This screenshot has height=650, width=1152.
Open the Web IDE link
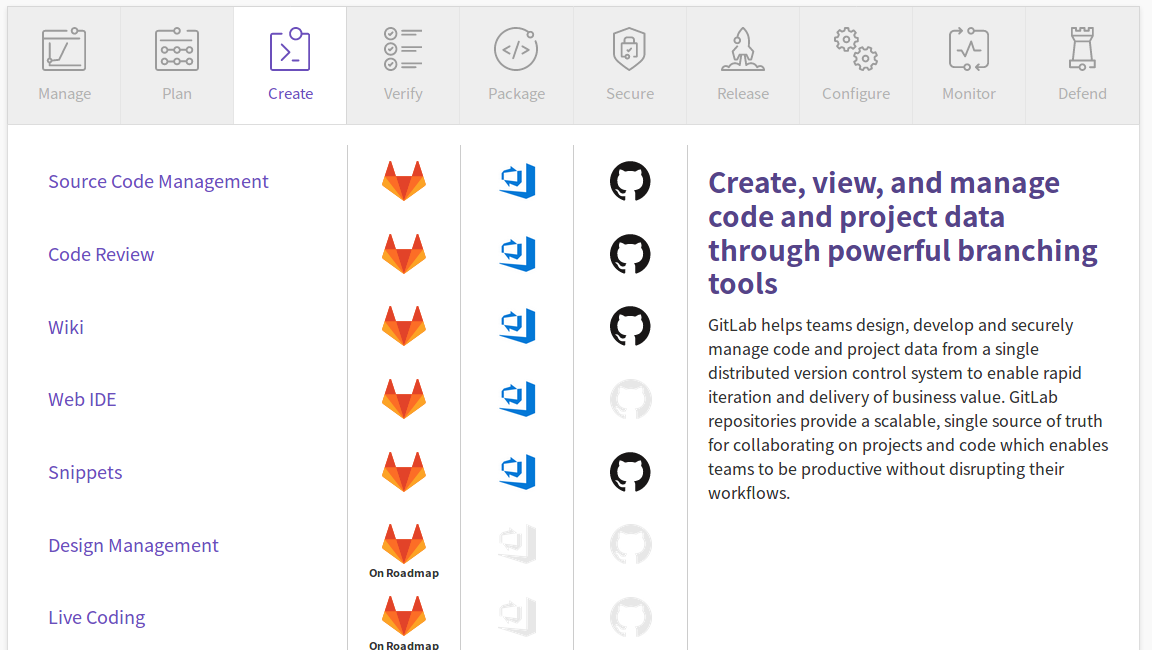[82, 400]
